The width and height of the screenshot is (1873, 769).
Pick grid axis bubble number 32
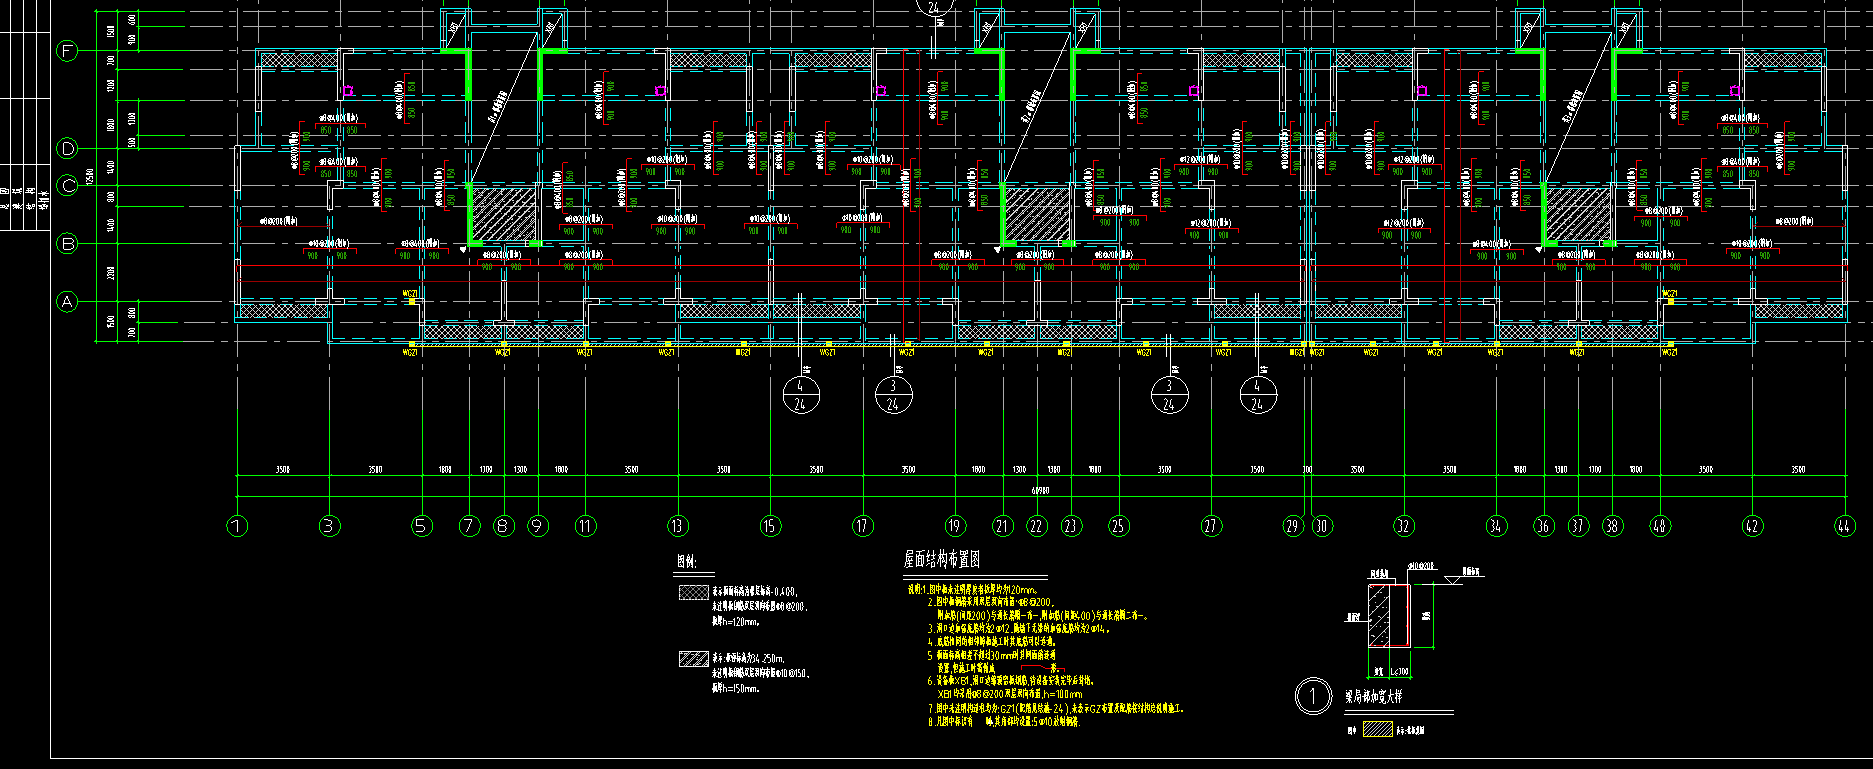click(x=1404, y=526)
